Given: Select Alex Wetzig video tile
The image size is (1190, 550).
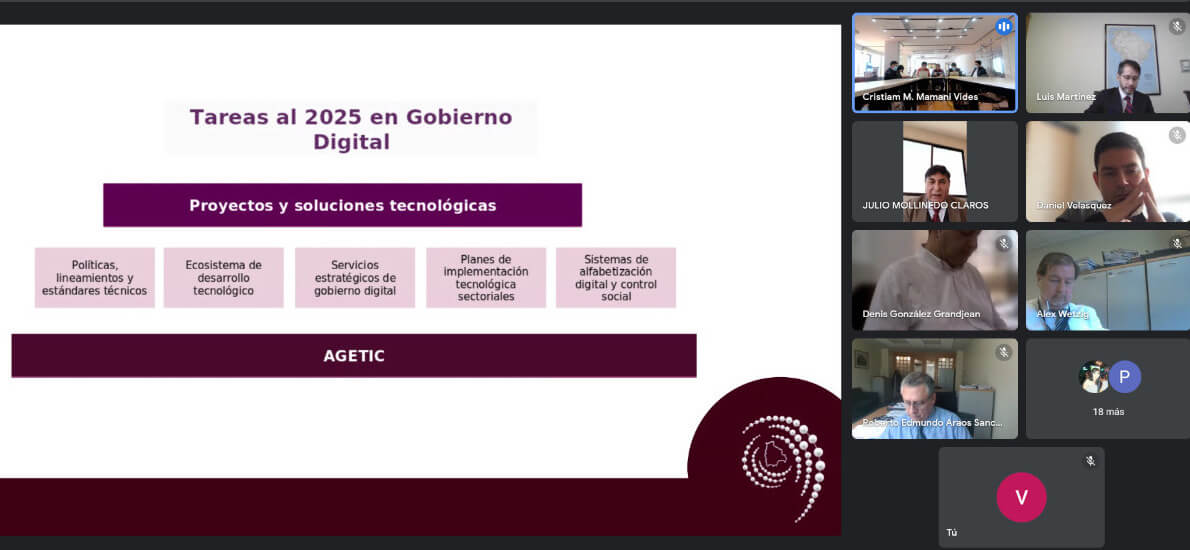Looking at the screenshot, I should [x=1108, y=280].
